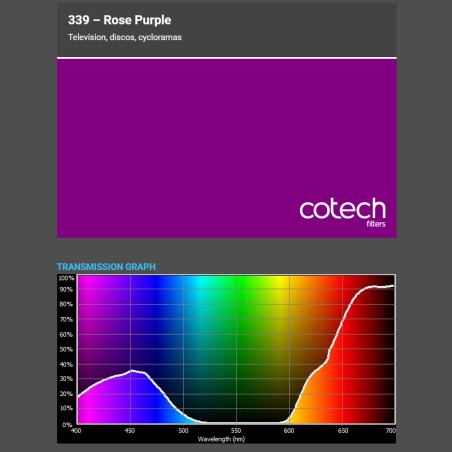
Task: Click the '50%' y-axis label
Action: [66, 349]
